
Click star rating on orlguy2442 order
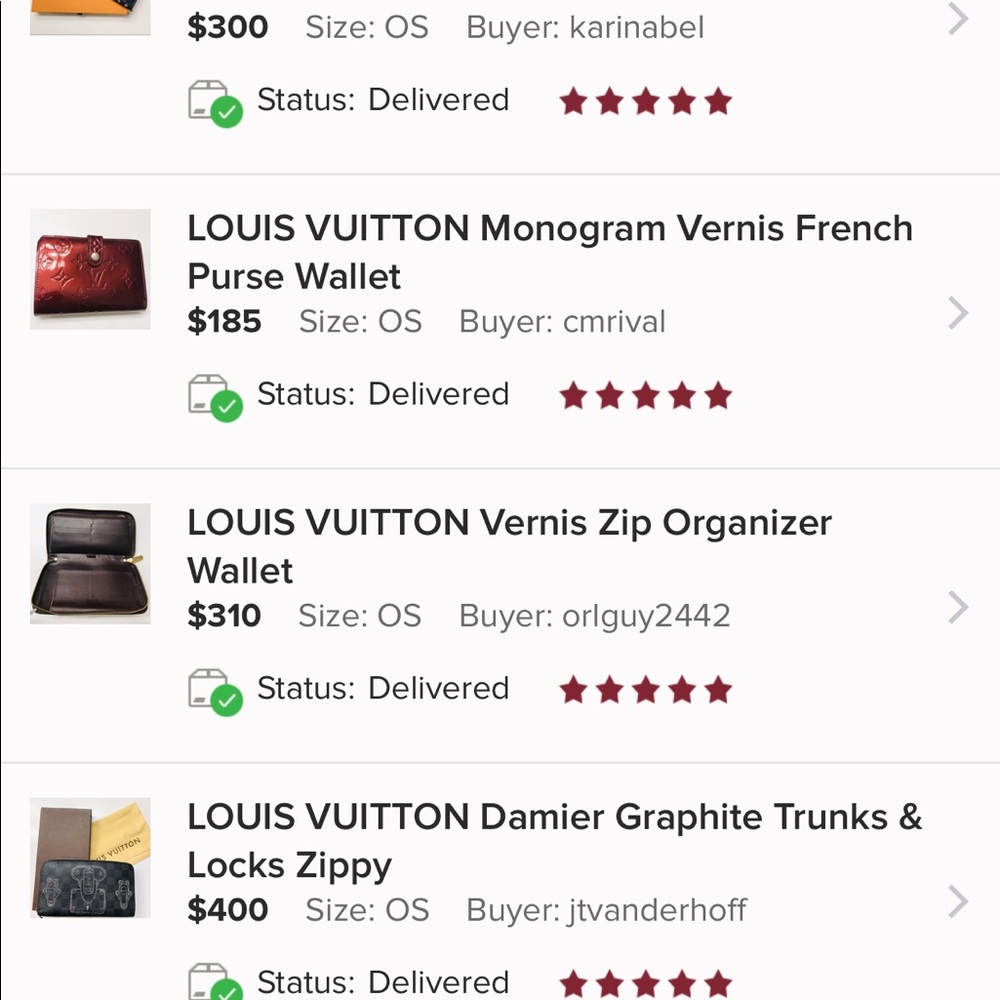645,689
